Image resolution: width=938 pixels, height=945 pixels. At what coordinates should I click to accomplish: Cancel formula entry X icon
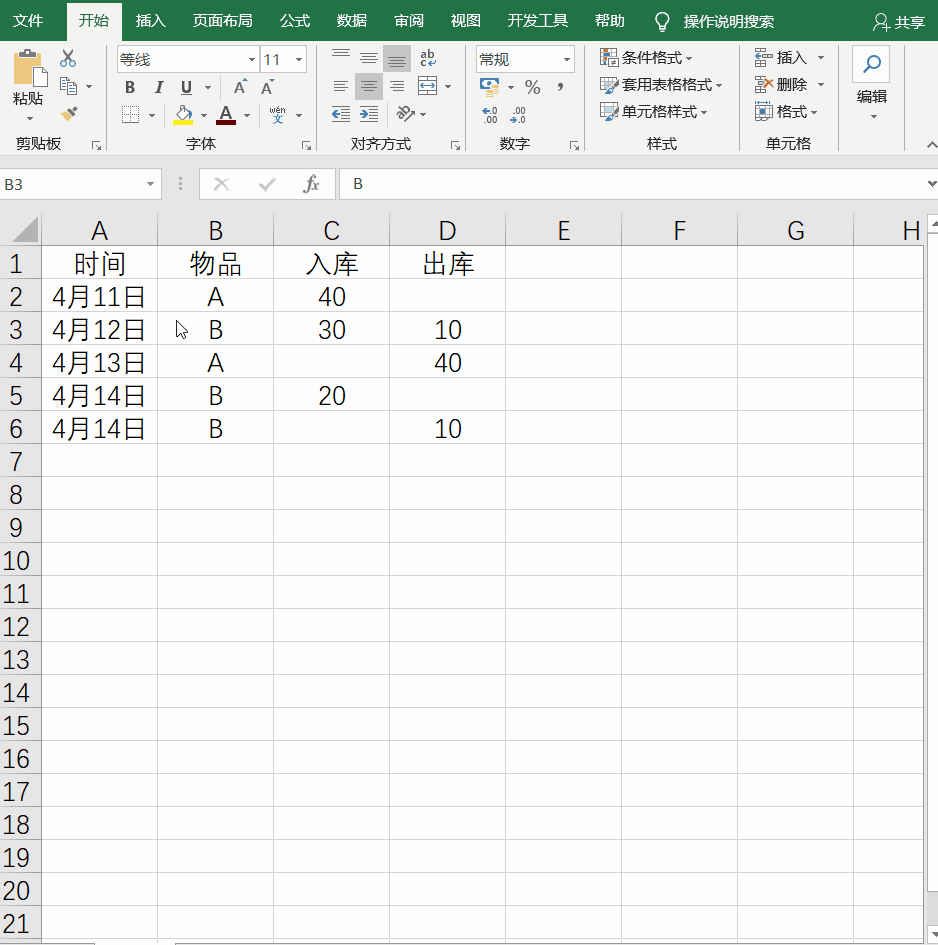tap(221, 184)
